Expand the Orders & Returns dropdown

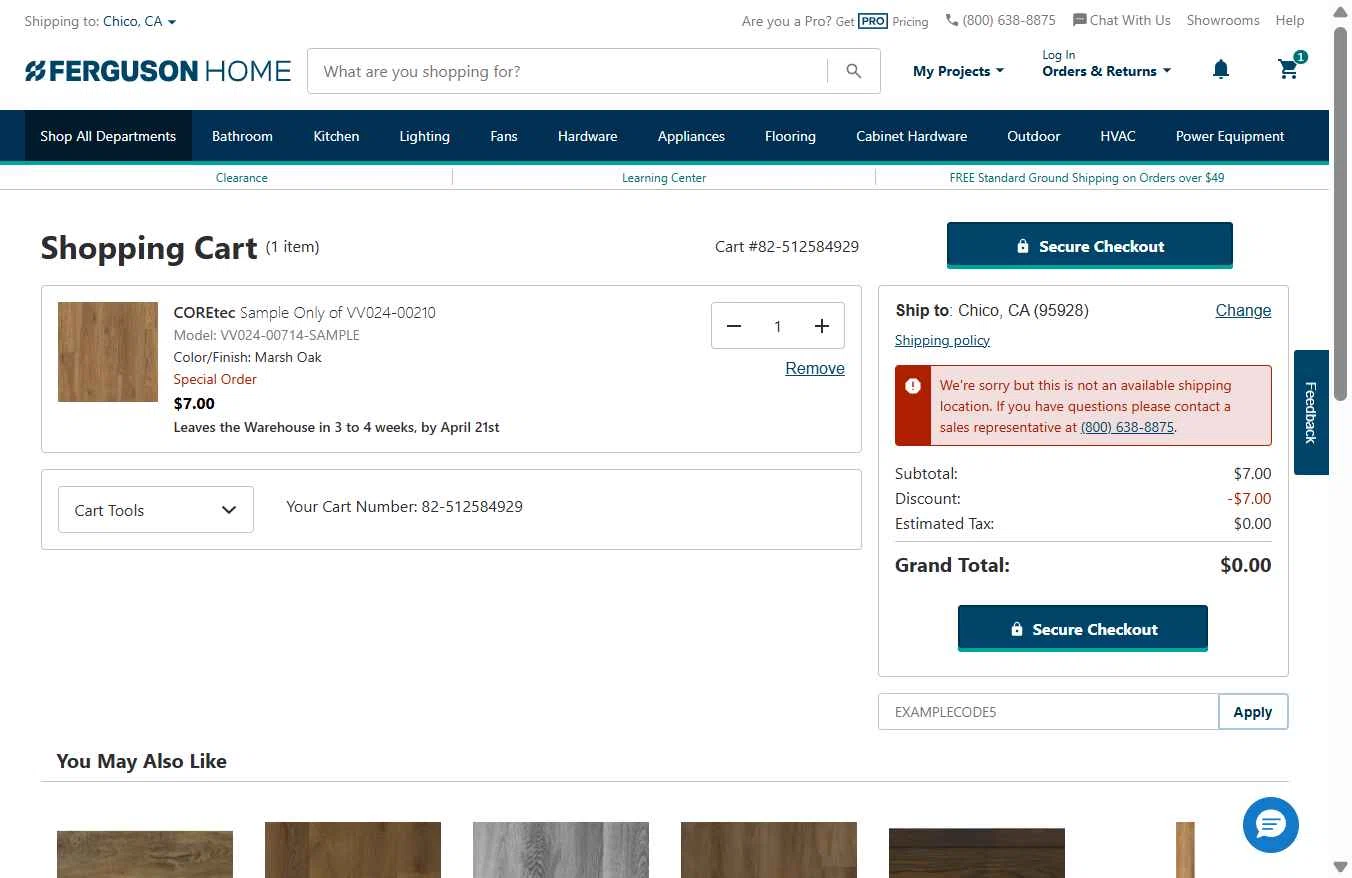(1106, 71)
